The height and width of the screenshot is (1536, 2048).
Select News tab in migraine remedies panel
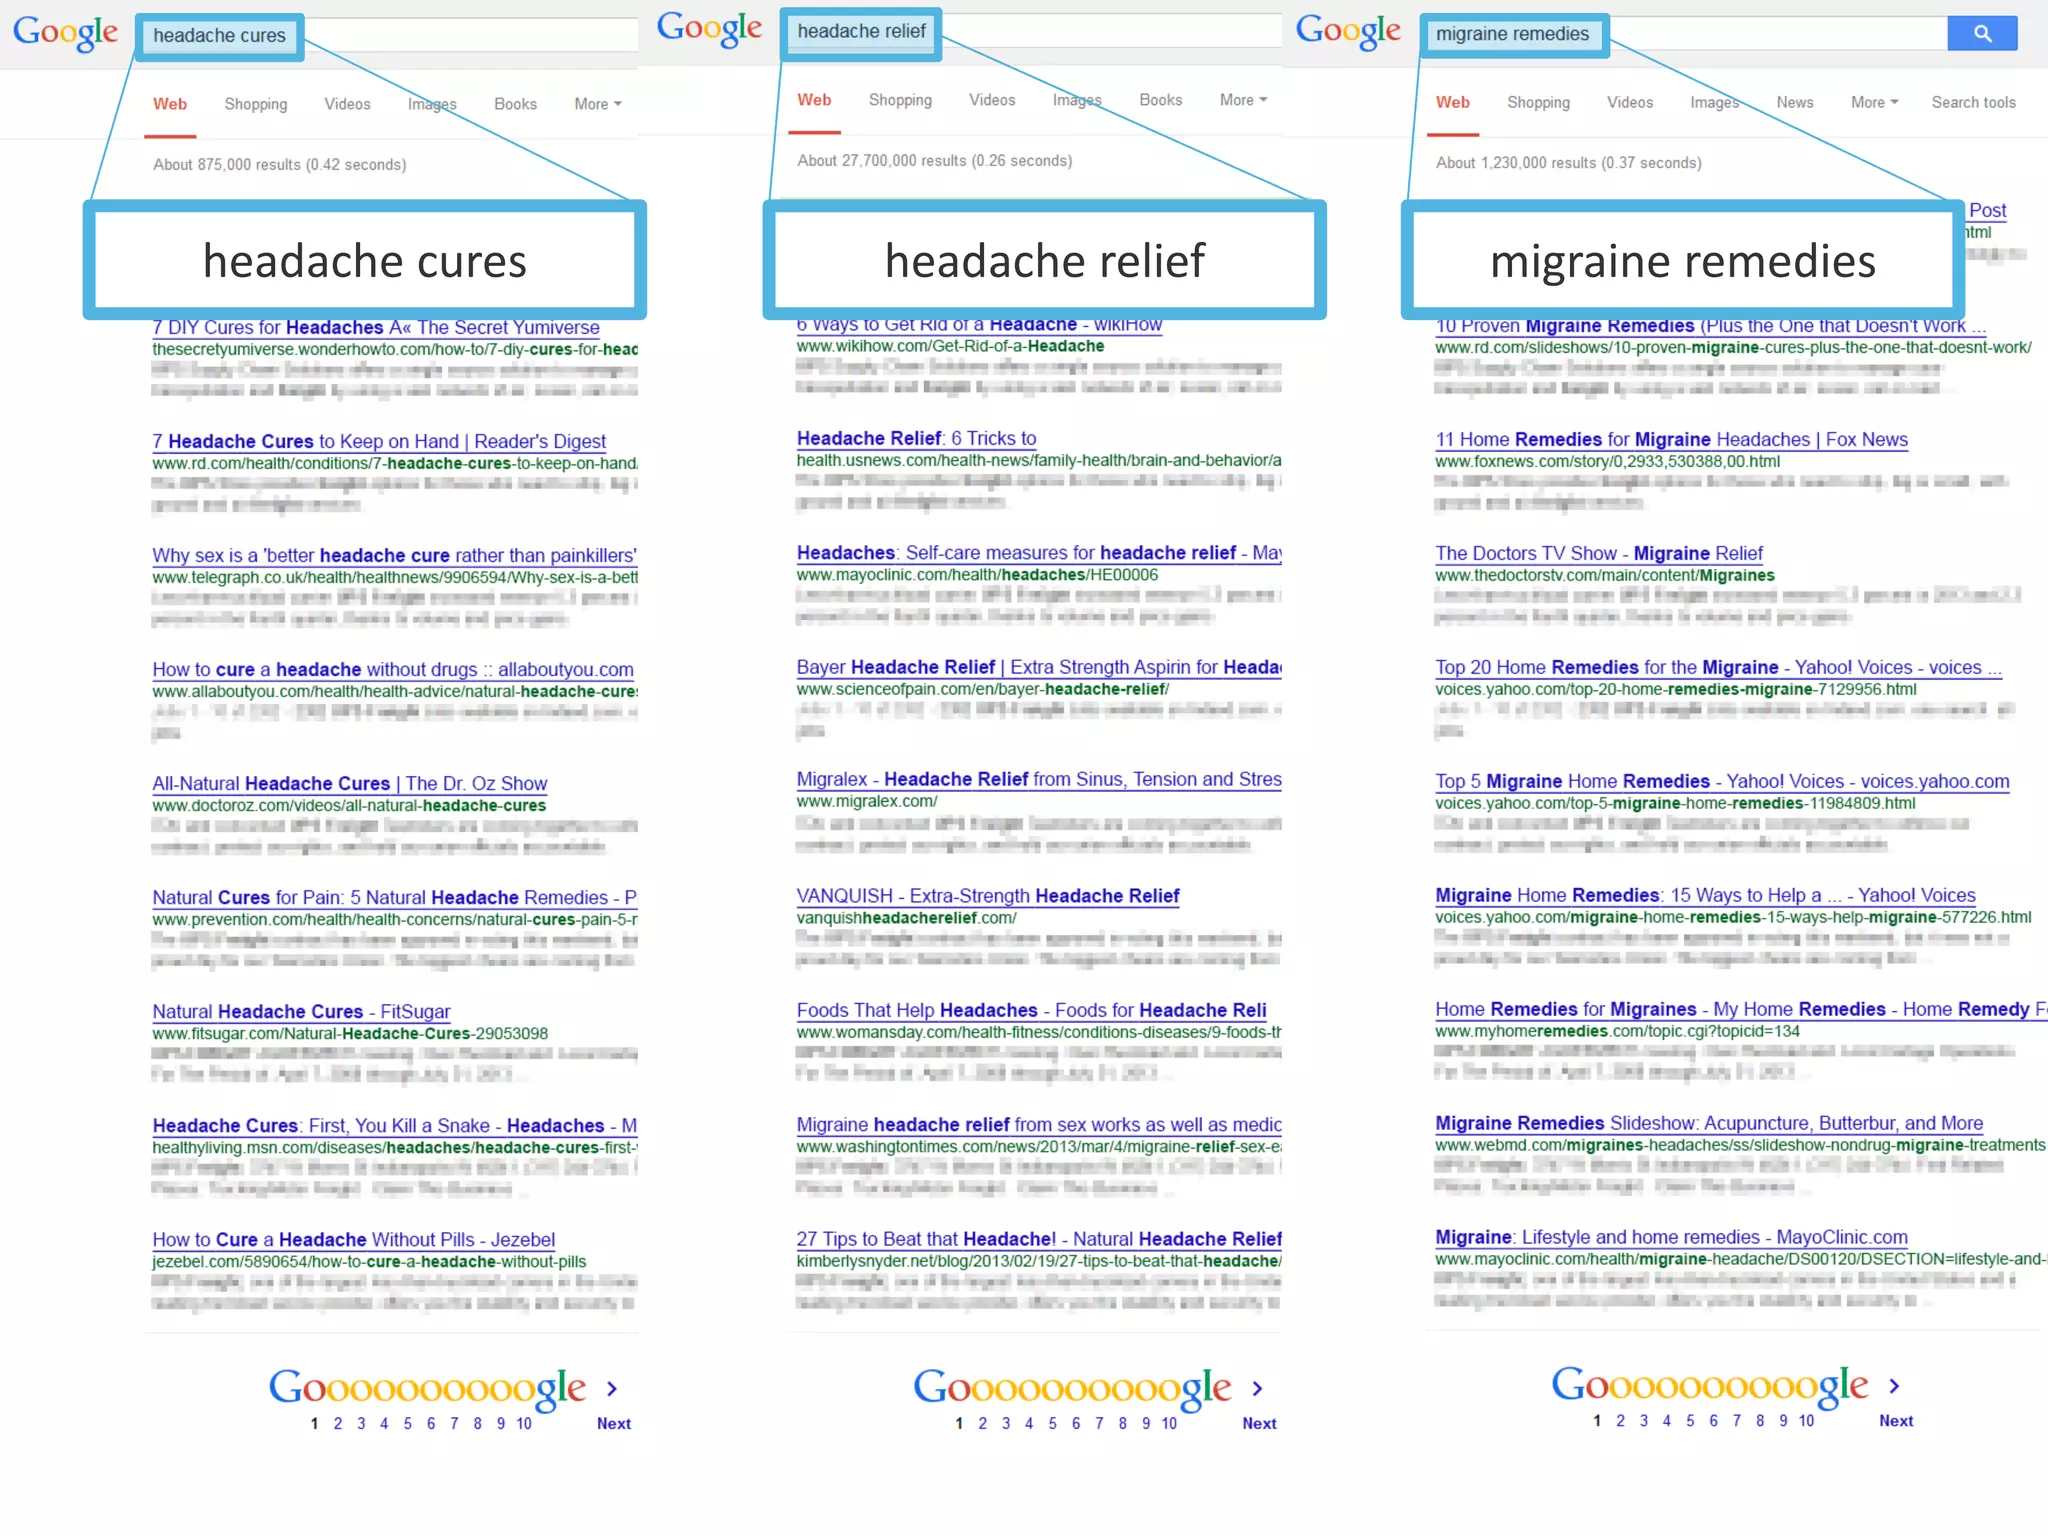tap(1794, 102)
